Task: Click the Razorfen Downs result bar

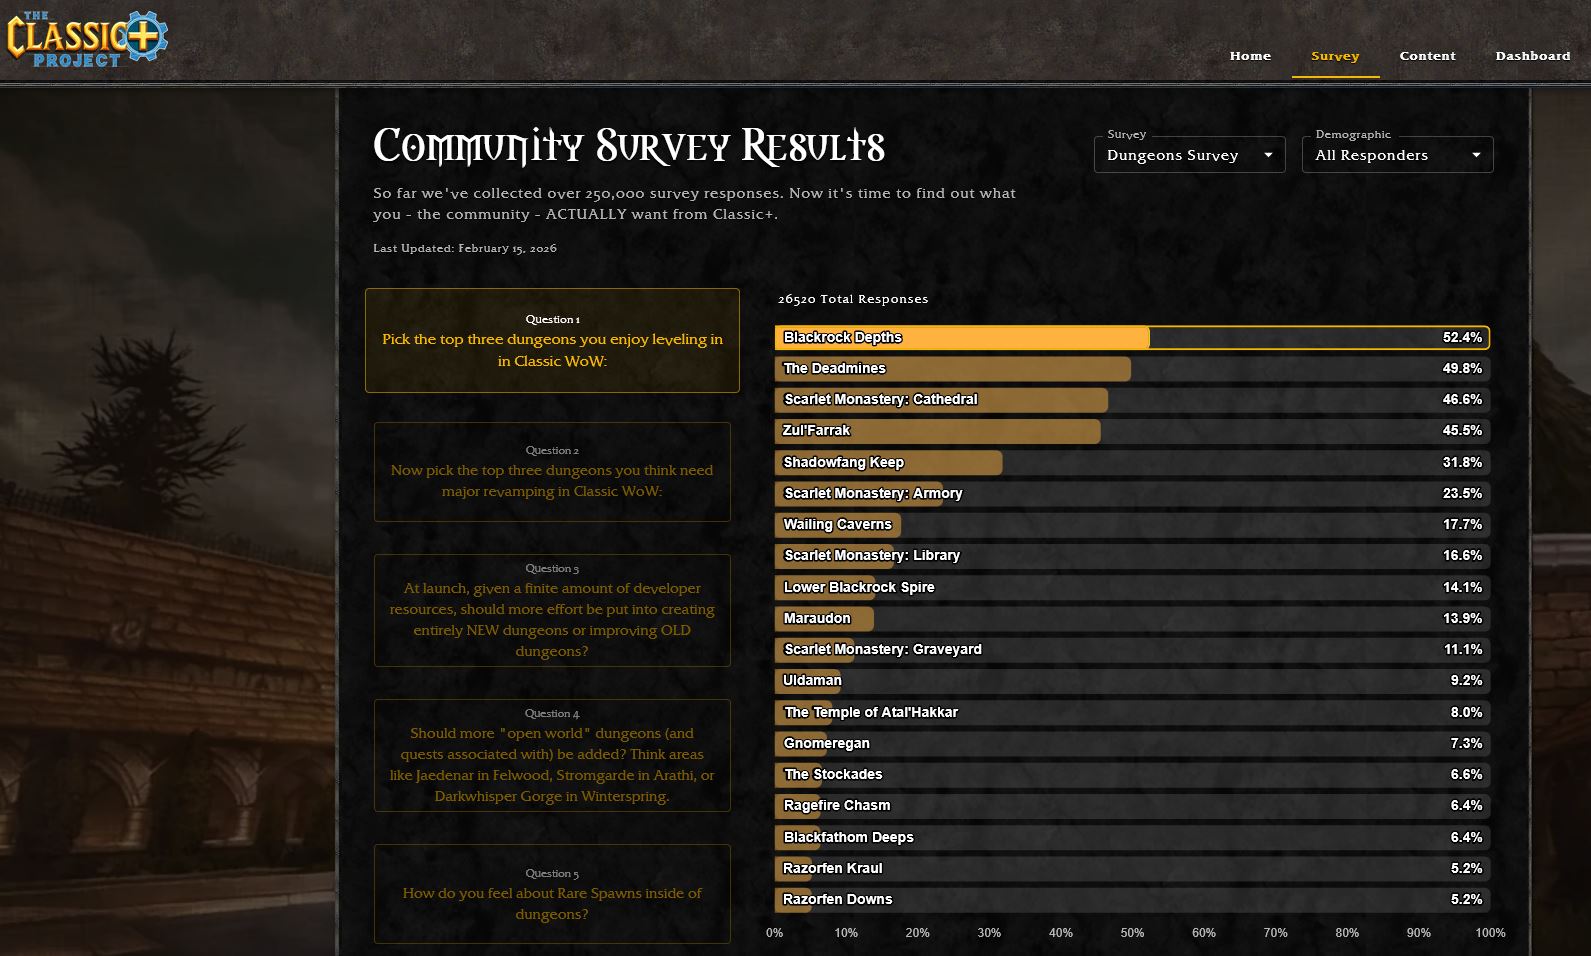Action: (x=1132, y=900)
